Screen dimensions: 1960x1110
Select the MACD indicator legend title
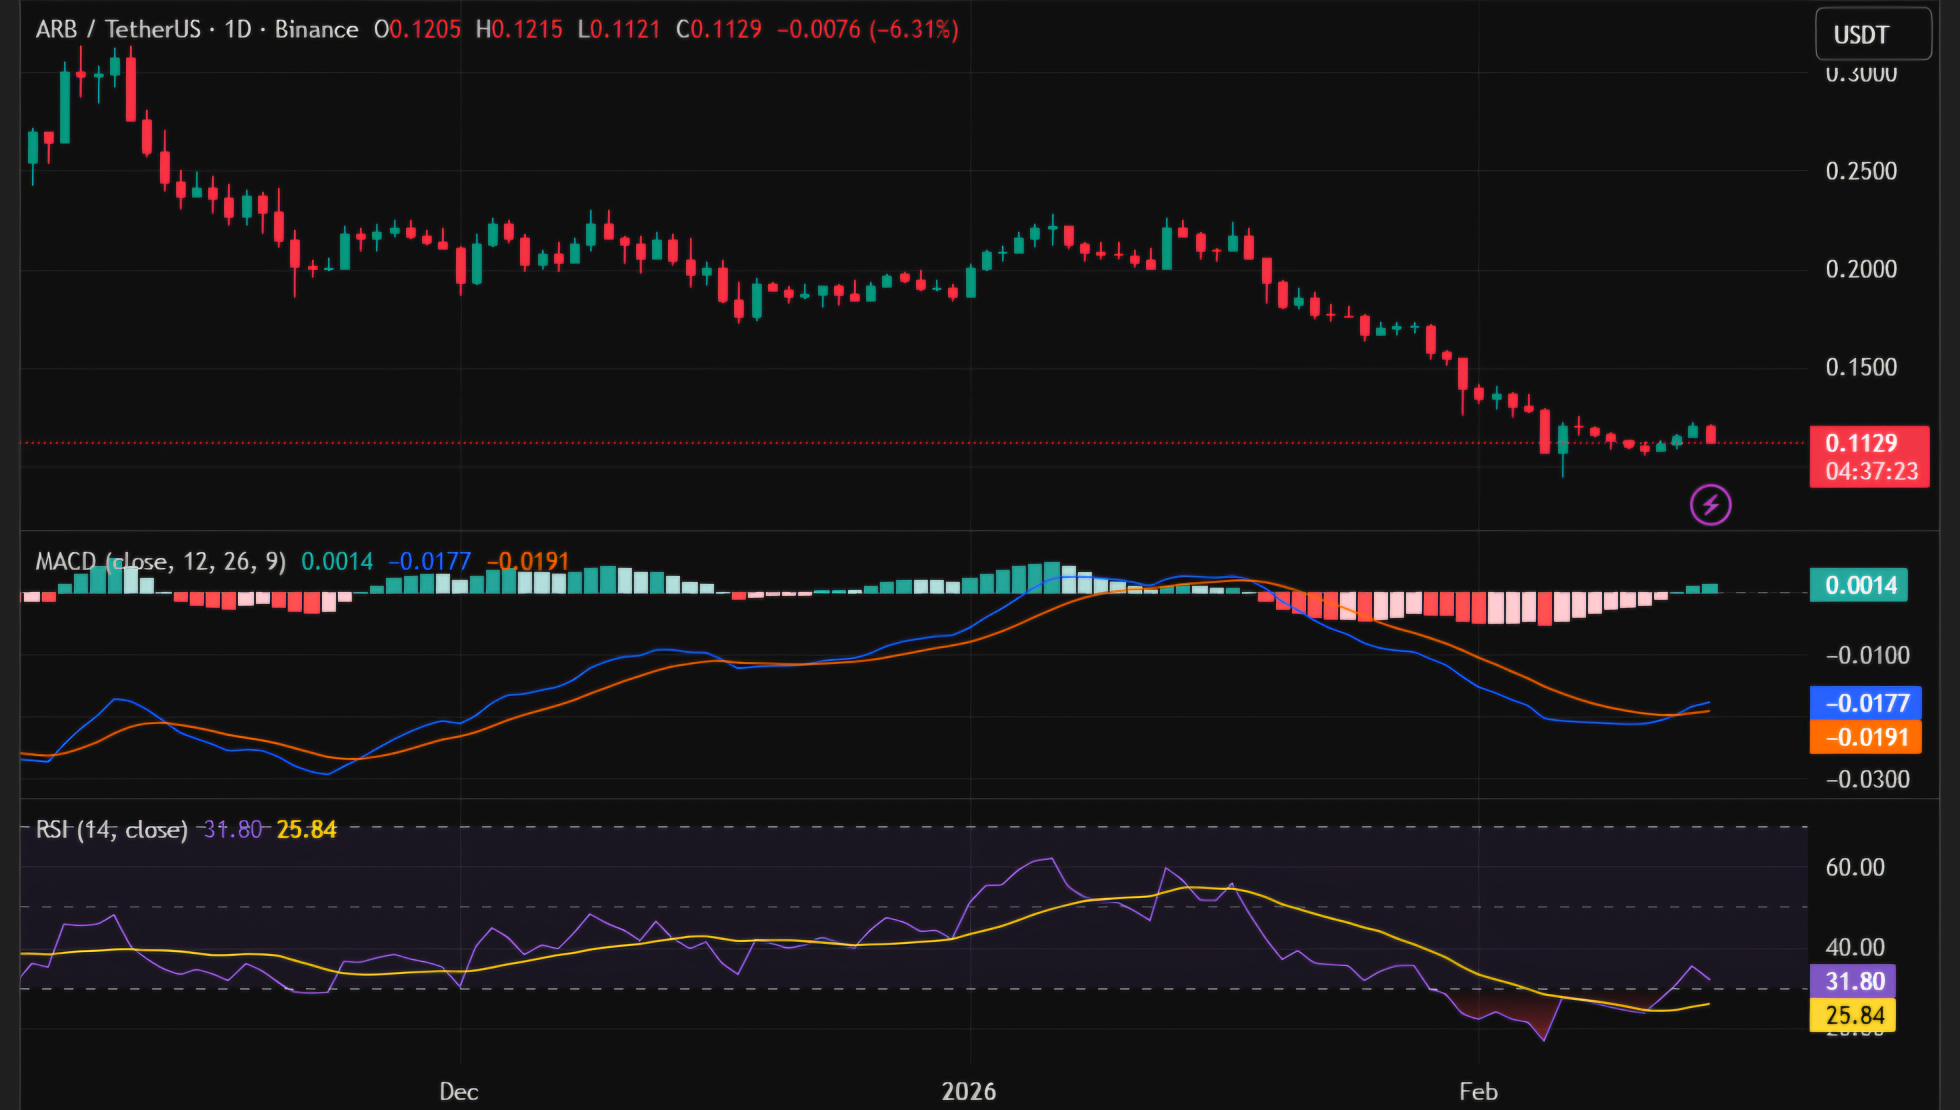160,562
